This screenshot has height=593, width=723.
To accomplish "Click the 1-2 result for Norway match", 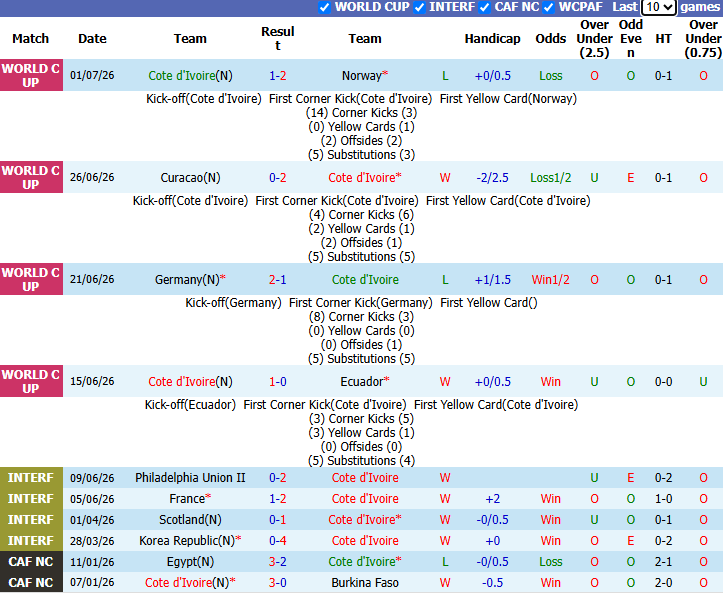I will (x=278, y=76).
